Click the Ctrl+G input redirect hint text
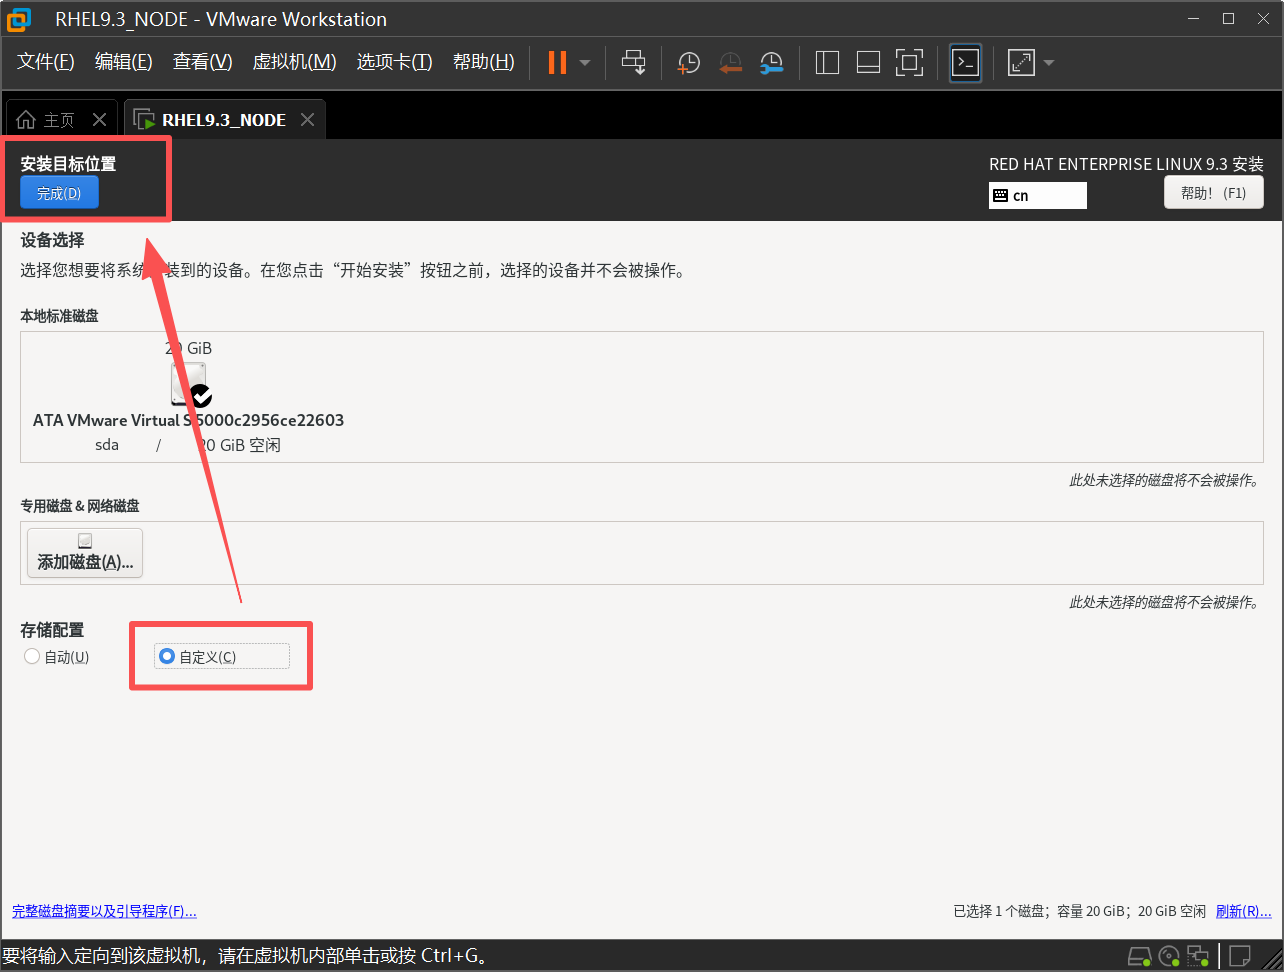 [248, 956]
